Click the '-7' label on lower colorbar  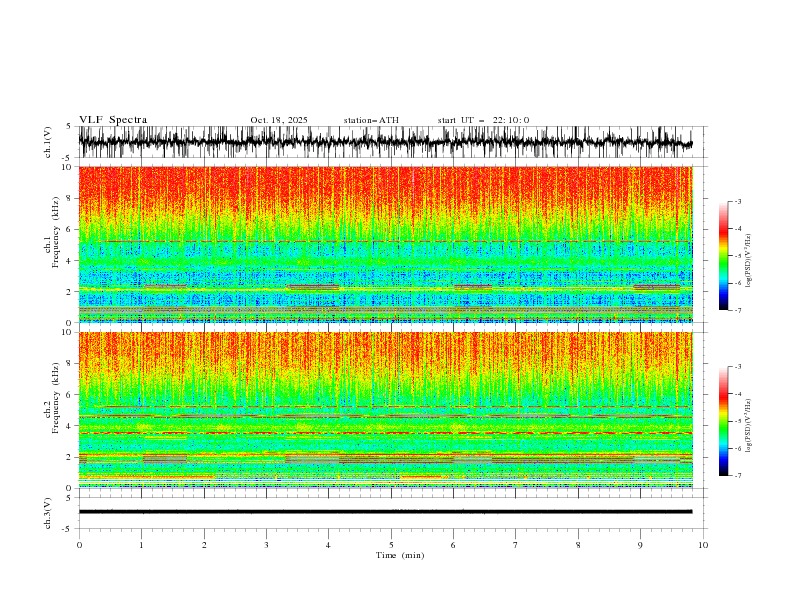tap(737, 475)
